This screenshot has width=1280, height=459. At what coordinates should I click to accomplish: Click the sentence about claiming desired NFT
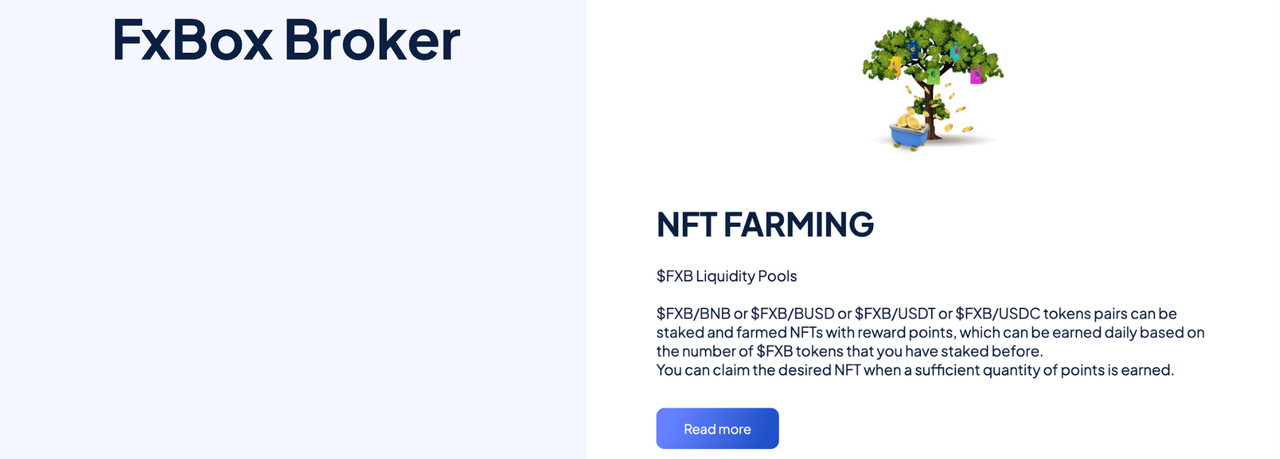click(915, 370)
